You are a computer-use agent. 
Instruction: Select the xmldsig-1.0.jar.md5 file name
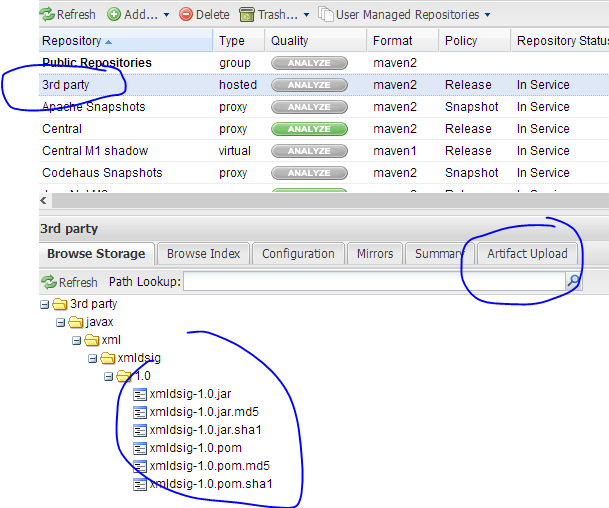coord(204,412)
